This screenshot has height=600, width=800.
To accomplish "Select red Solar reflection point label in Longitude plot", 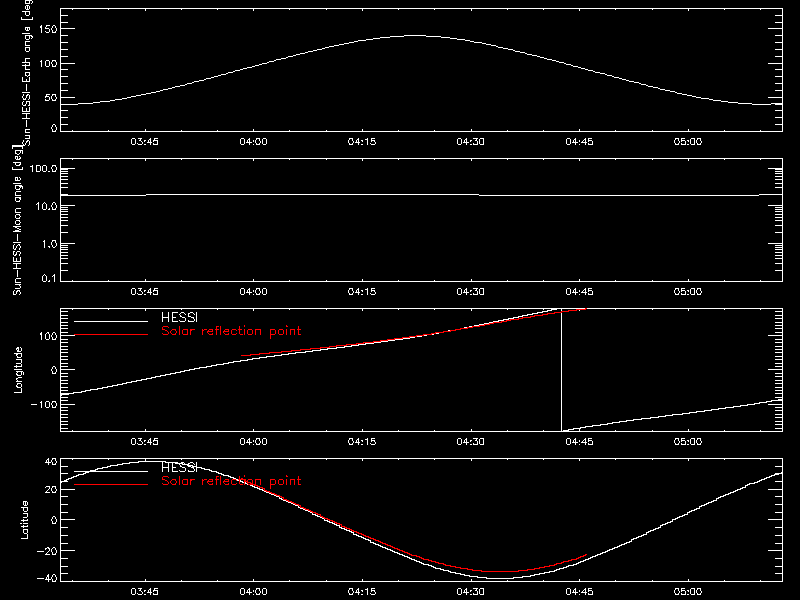I will coord(231,331).
